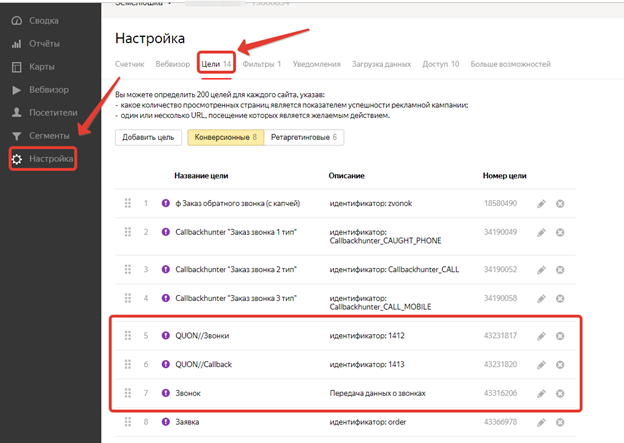Delete the goal Заказ обратного звонка

(560, 204)
